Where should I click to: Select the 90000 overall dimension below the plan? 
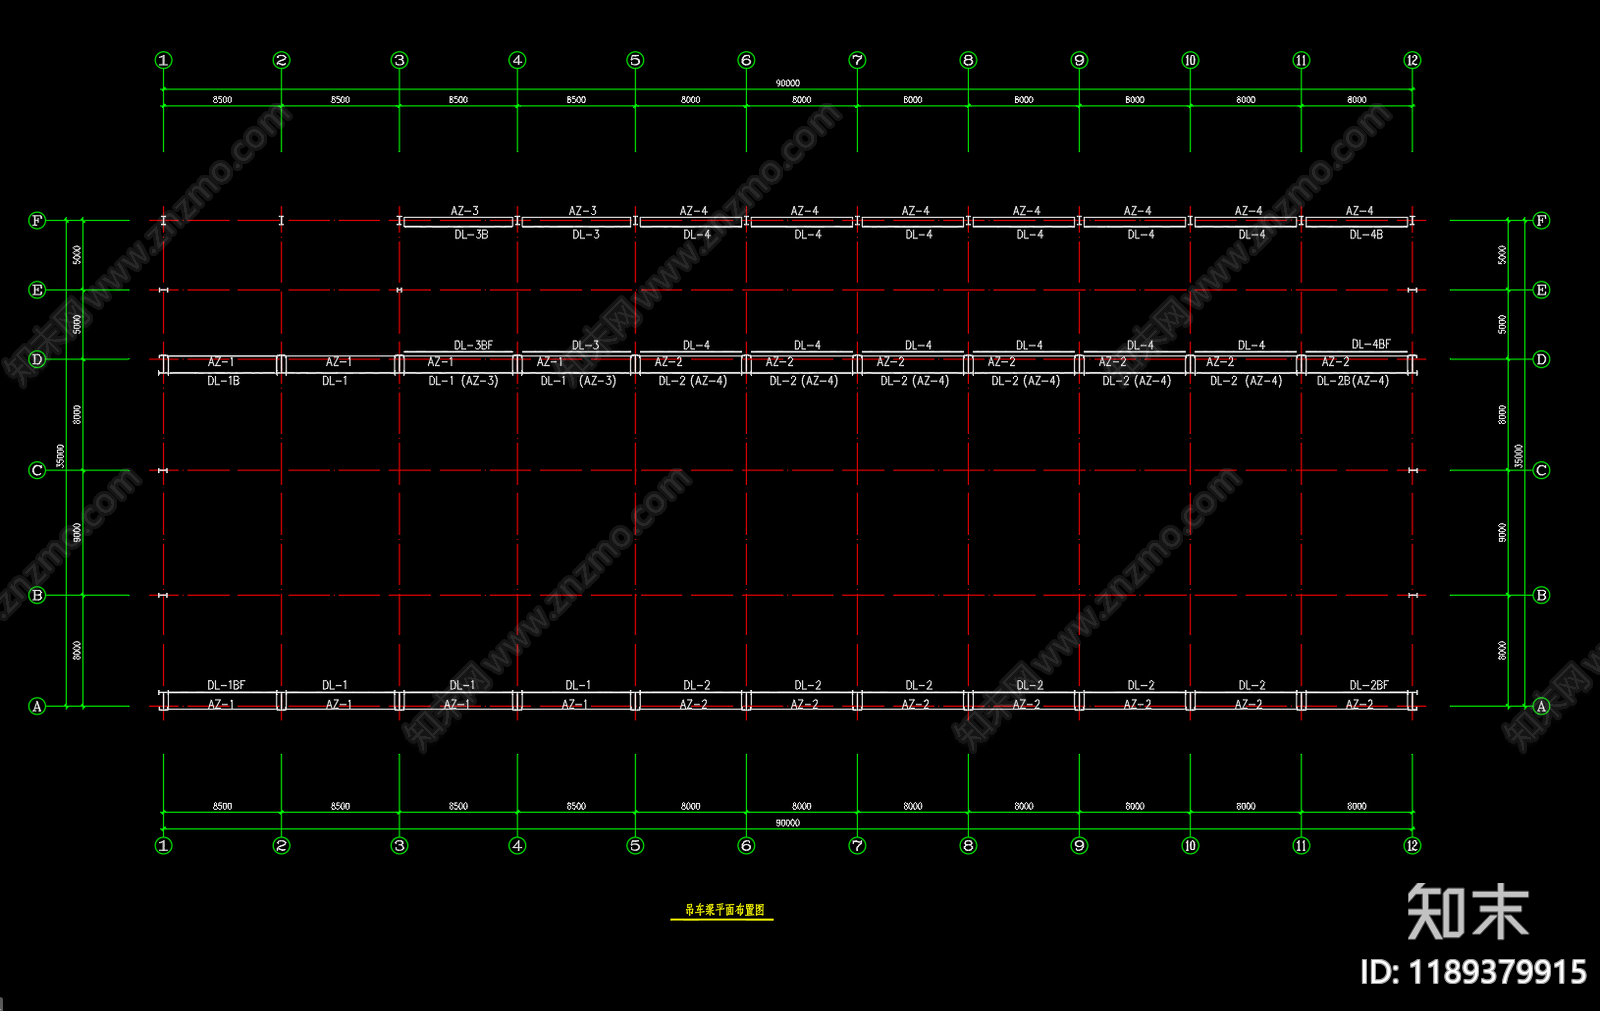coord(788,823)
